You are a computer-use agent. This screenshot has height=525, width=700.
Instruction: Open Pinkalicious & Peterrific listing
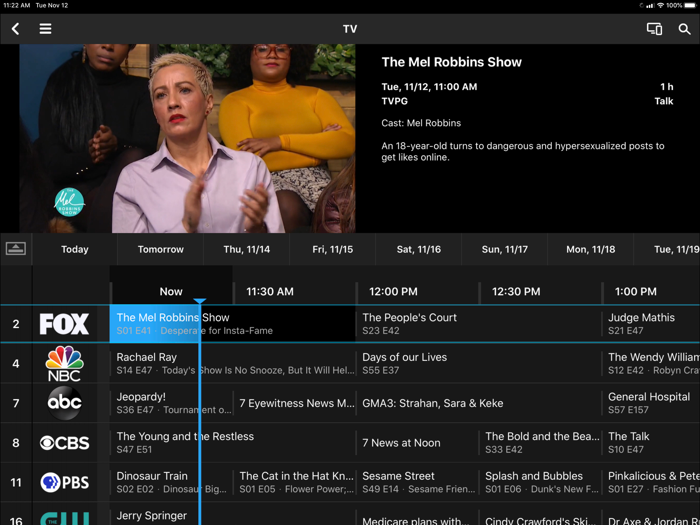click(x=651, y=482)
